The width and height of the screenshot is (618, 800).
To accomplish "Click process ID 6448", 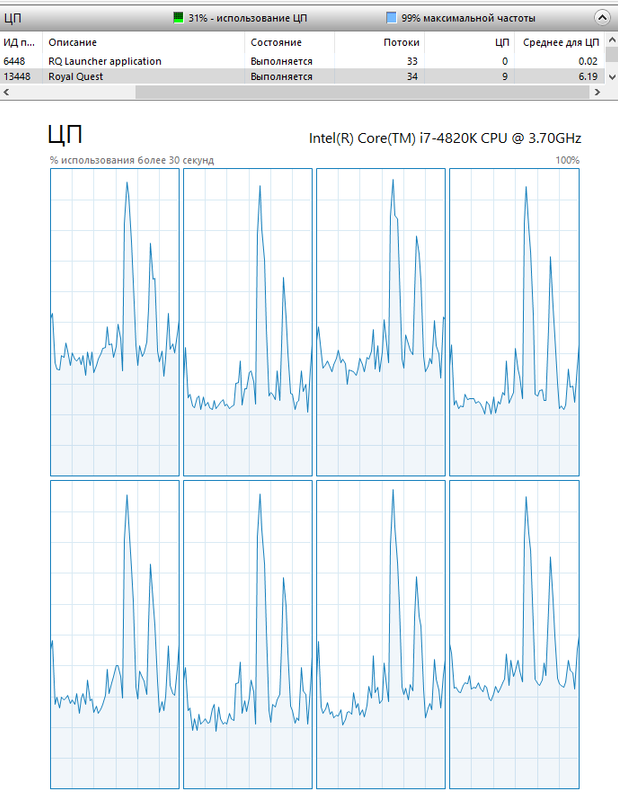I will (x=14, y=61).
